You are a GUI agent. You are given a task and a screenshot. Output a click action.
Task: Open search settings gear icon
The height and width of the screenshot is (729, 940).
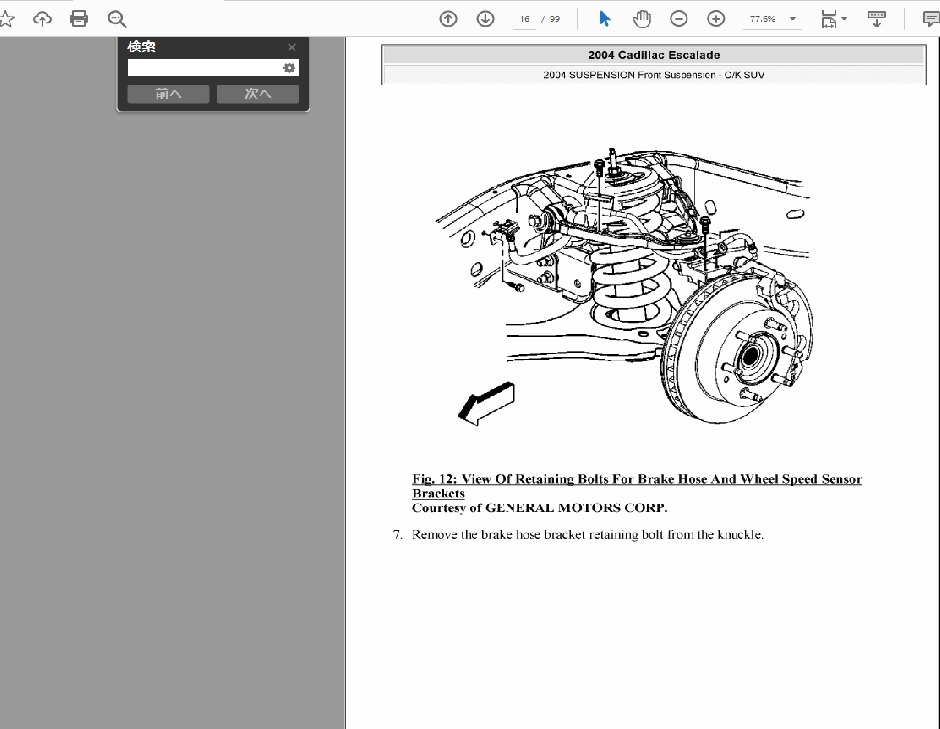289,68
